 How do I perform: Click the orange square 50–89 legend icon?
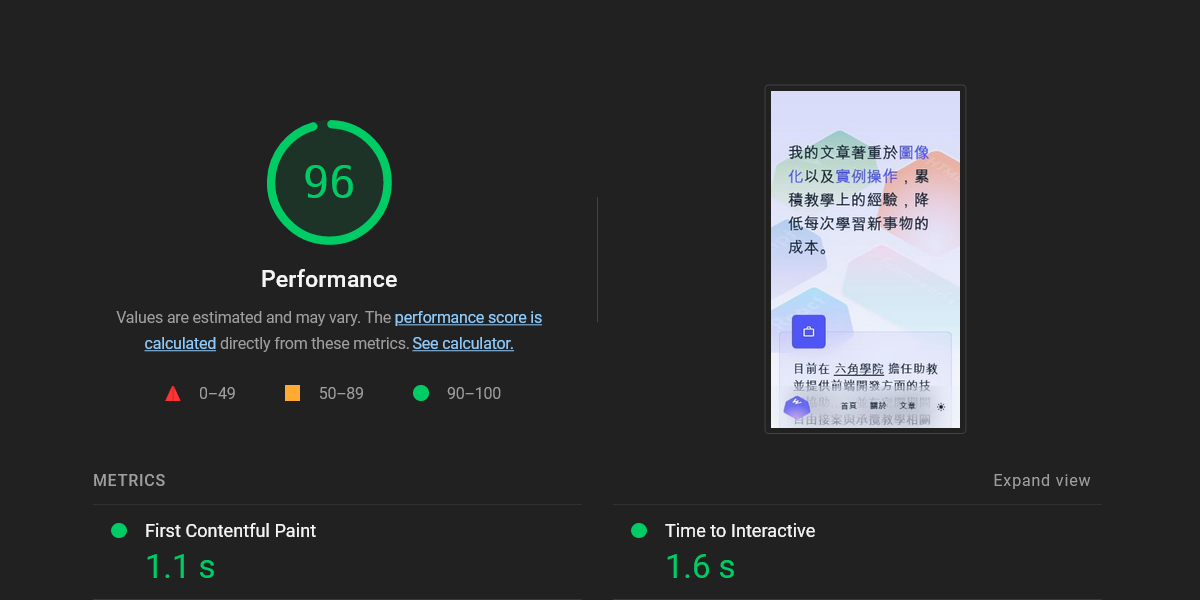[x=292, y=394]
